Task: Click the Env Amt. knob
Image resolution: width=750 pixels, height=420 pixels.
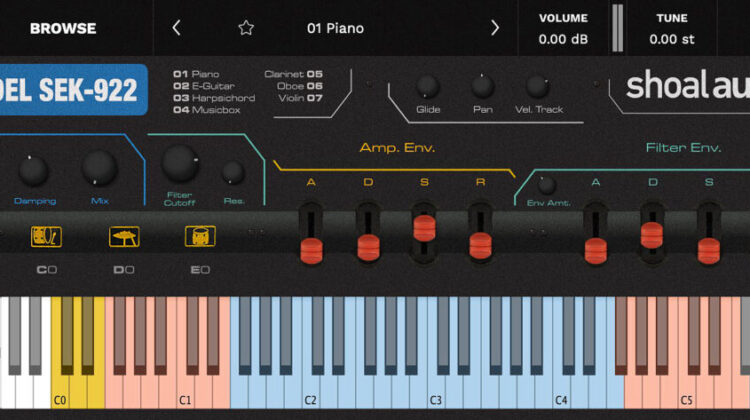Action: pos(546,186)
